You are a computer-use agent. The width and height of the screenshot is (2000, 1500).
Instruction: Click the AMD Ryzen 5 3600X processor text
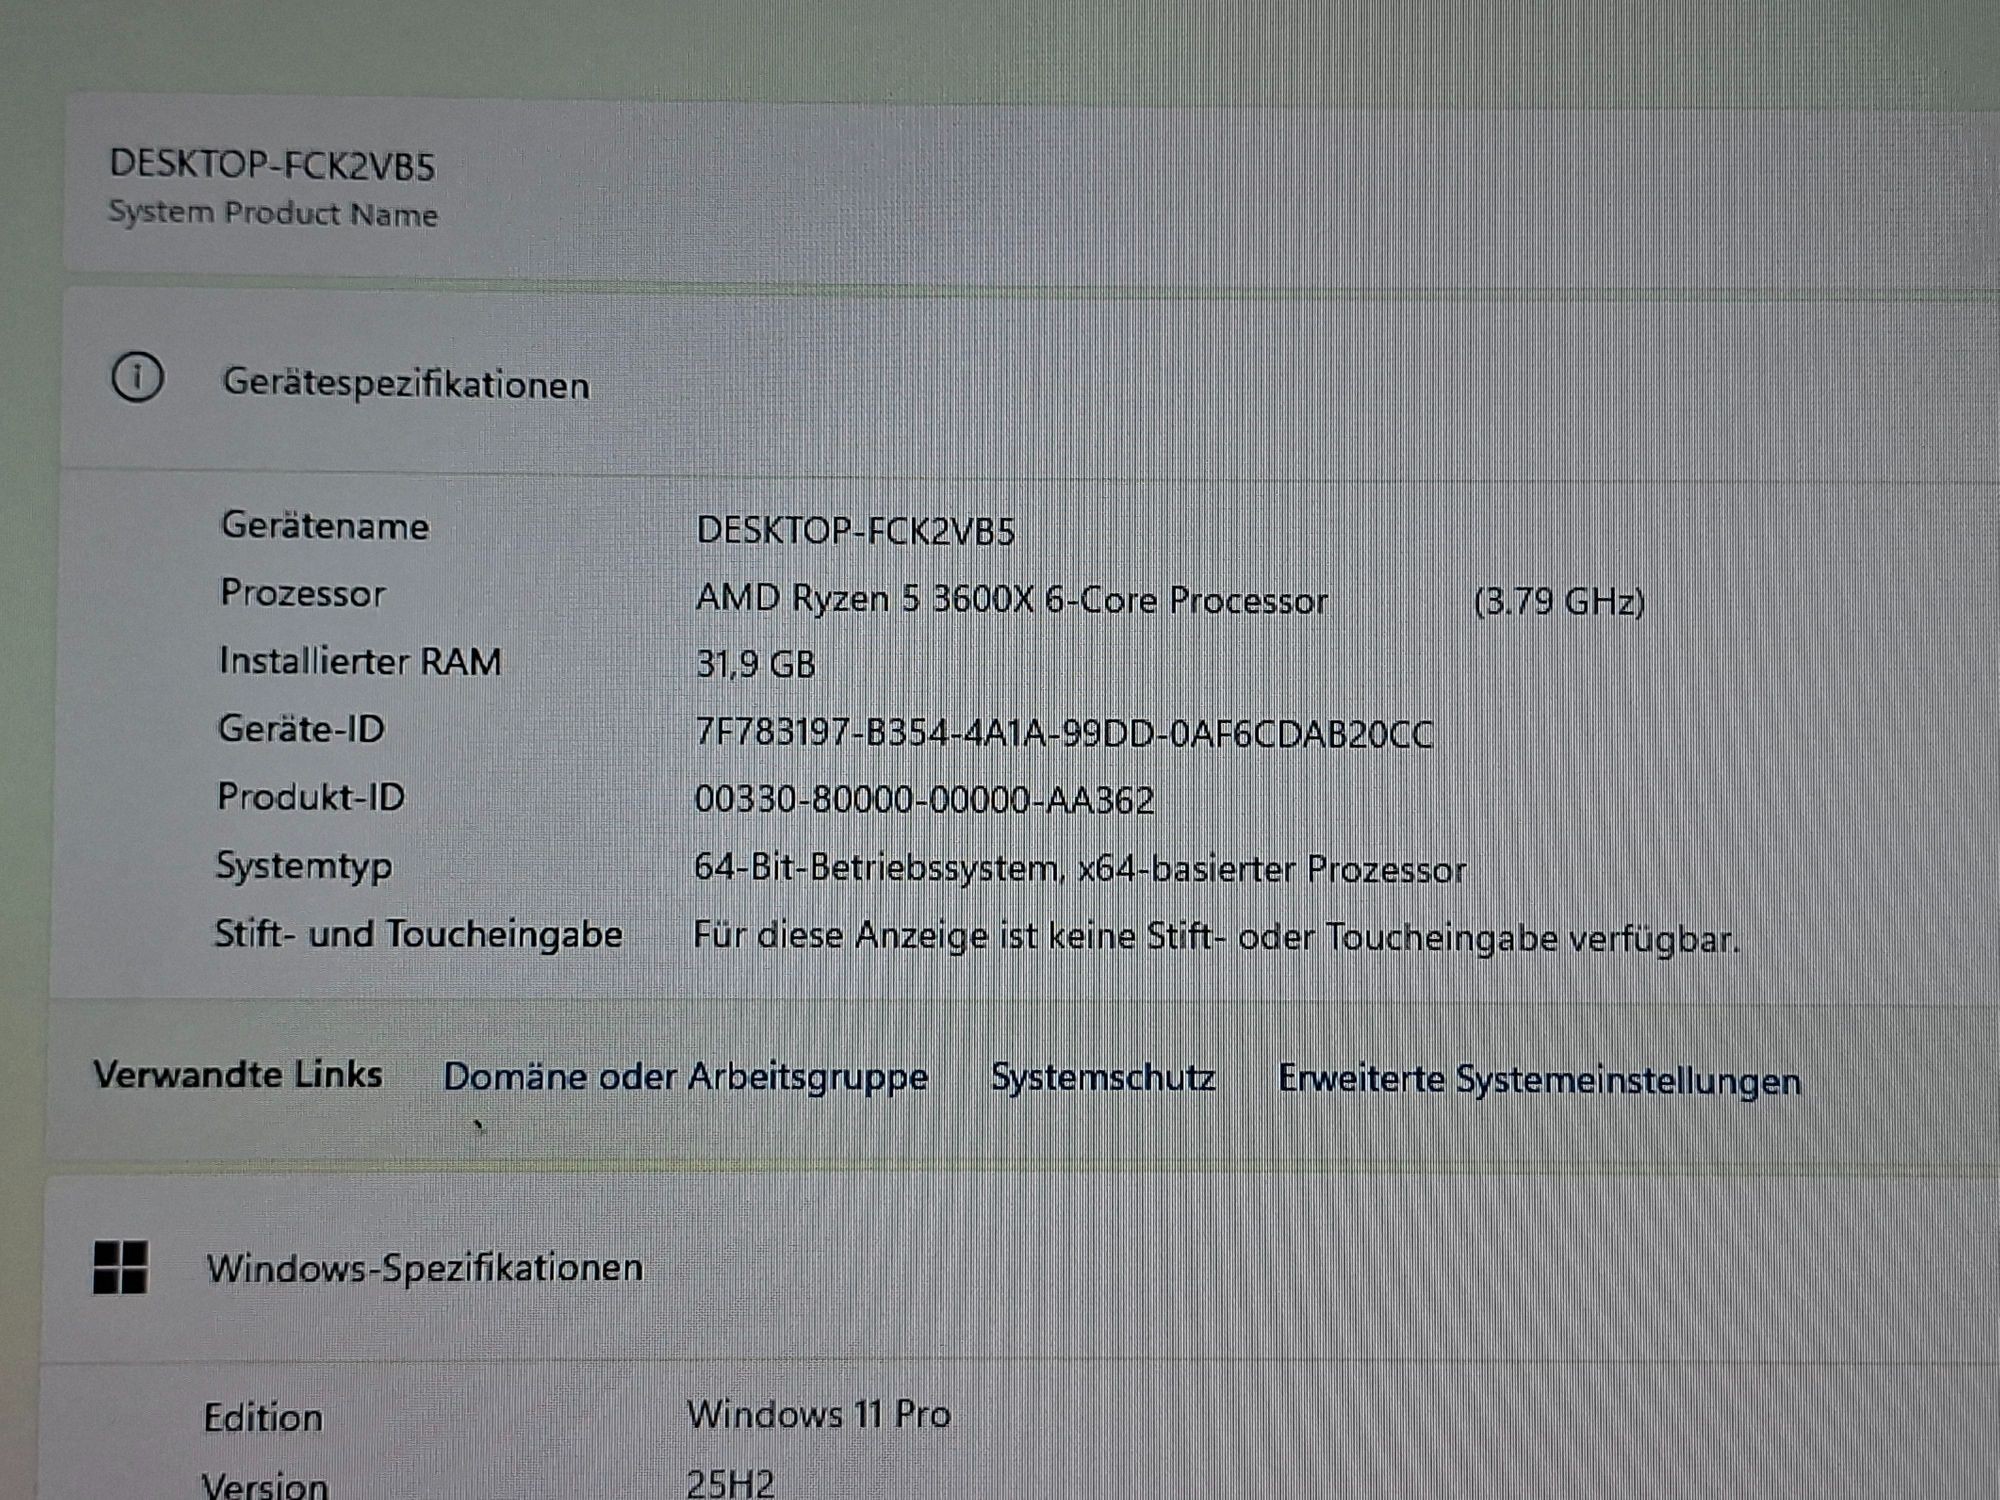coord(1011,600)
